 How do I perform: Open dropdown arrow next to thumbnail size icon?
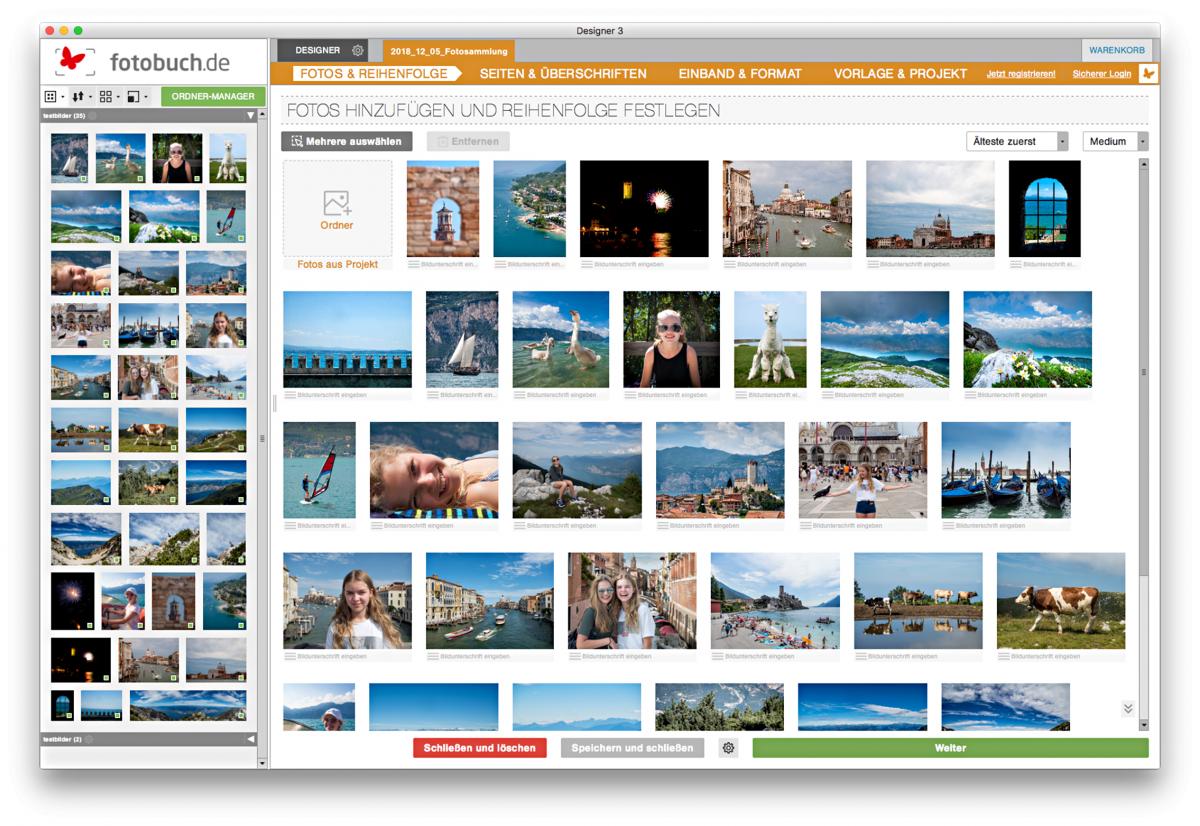tap(146, 98)
